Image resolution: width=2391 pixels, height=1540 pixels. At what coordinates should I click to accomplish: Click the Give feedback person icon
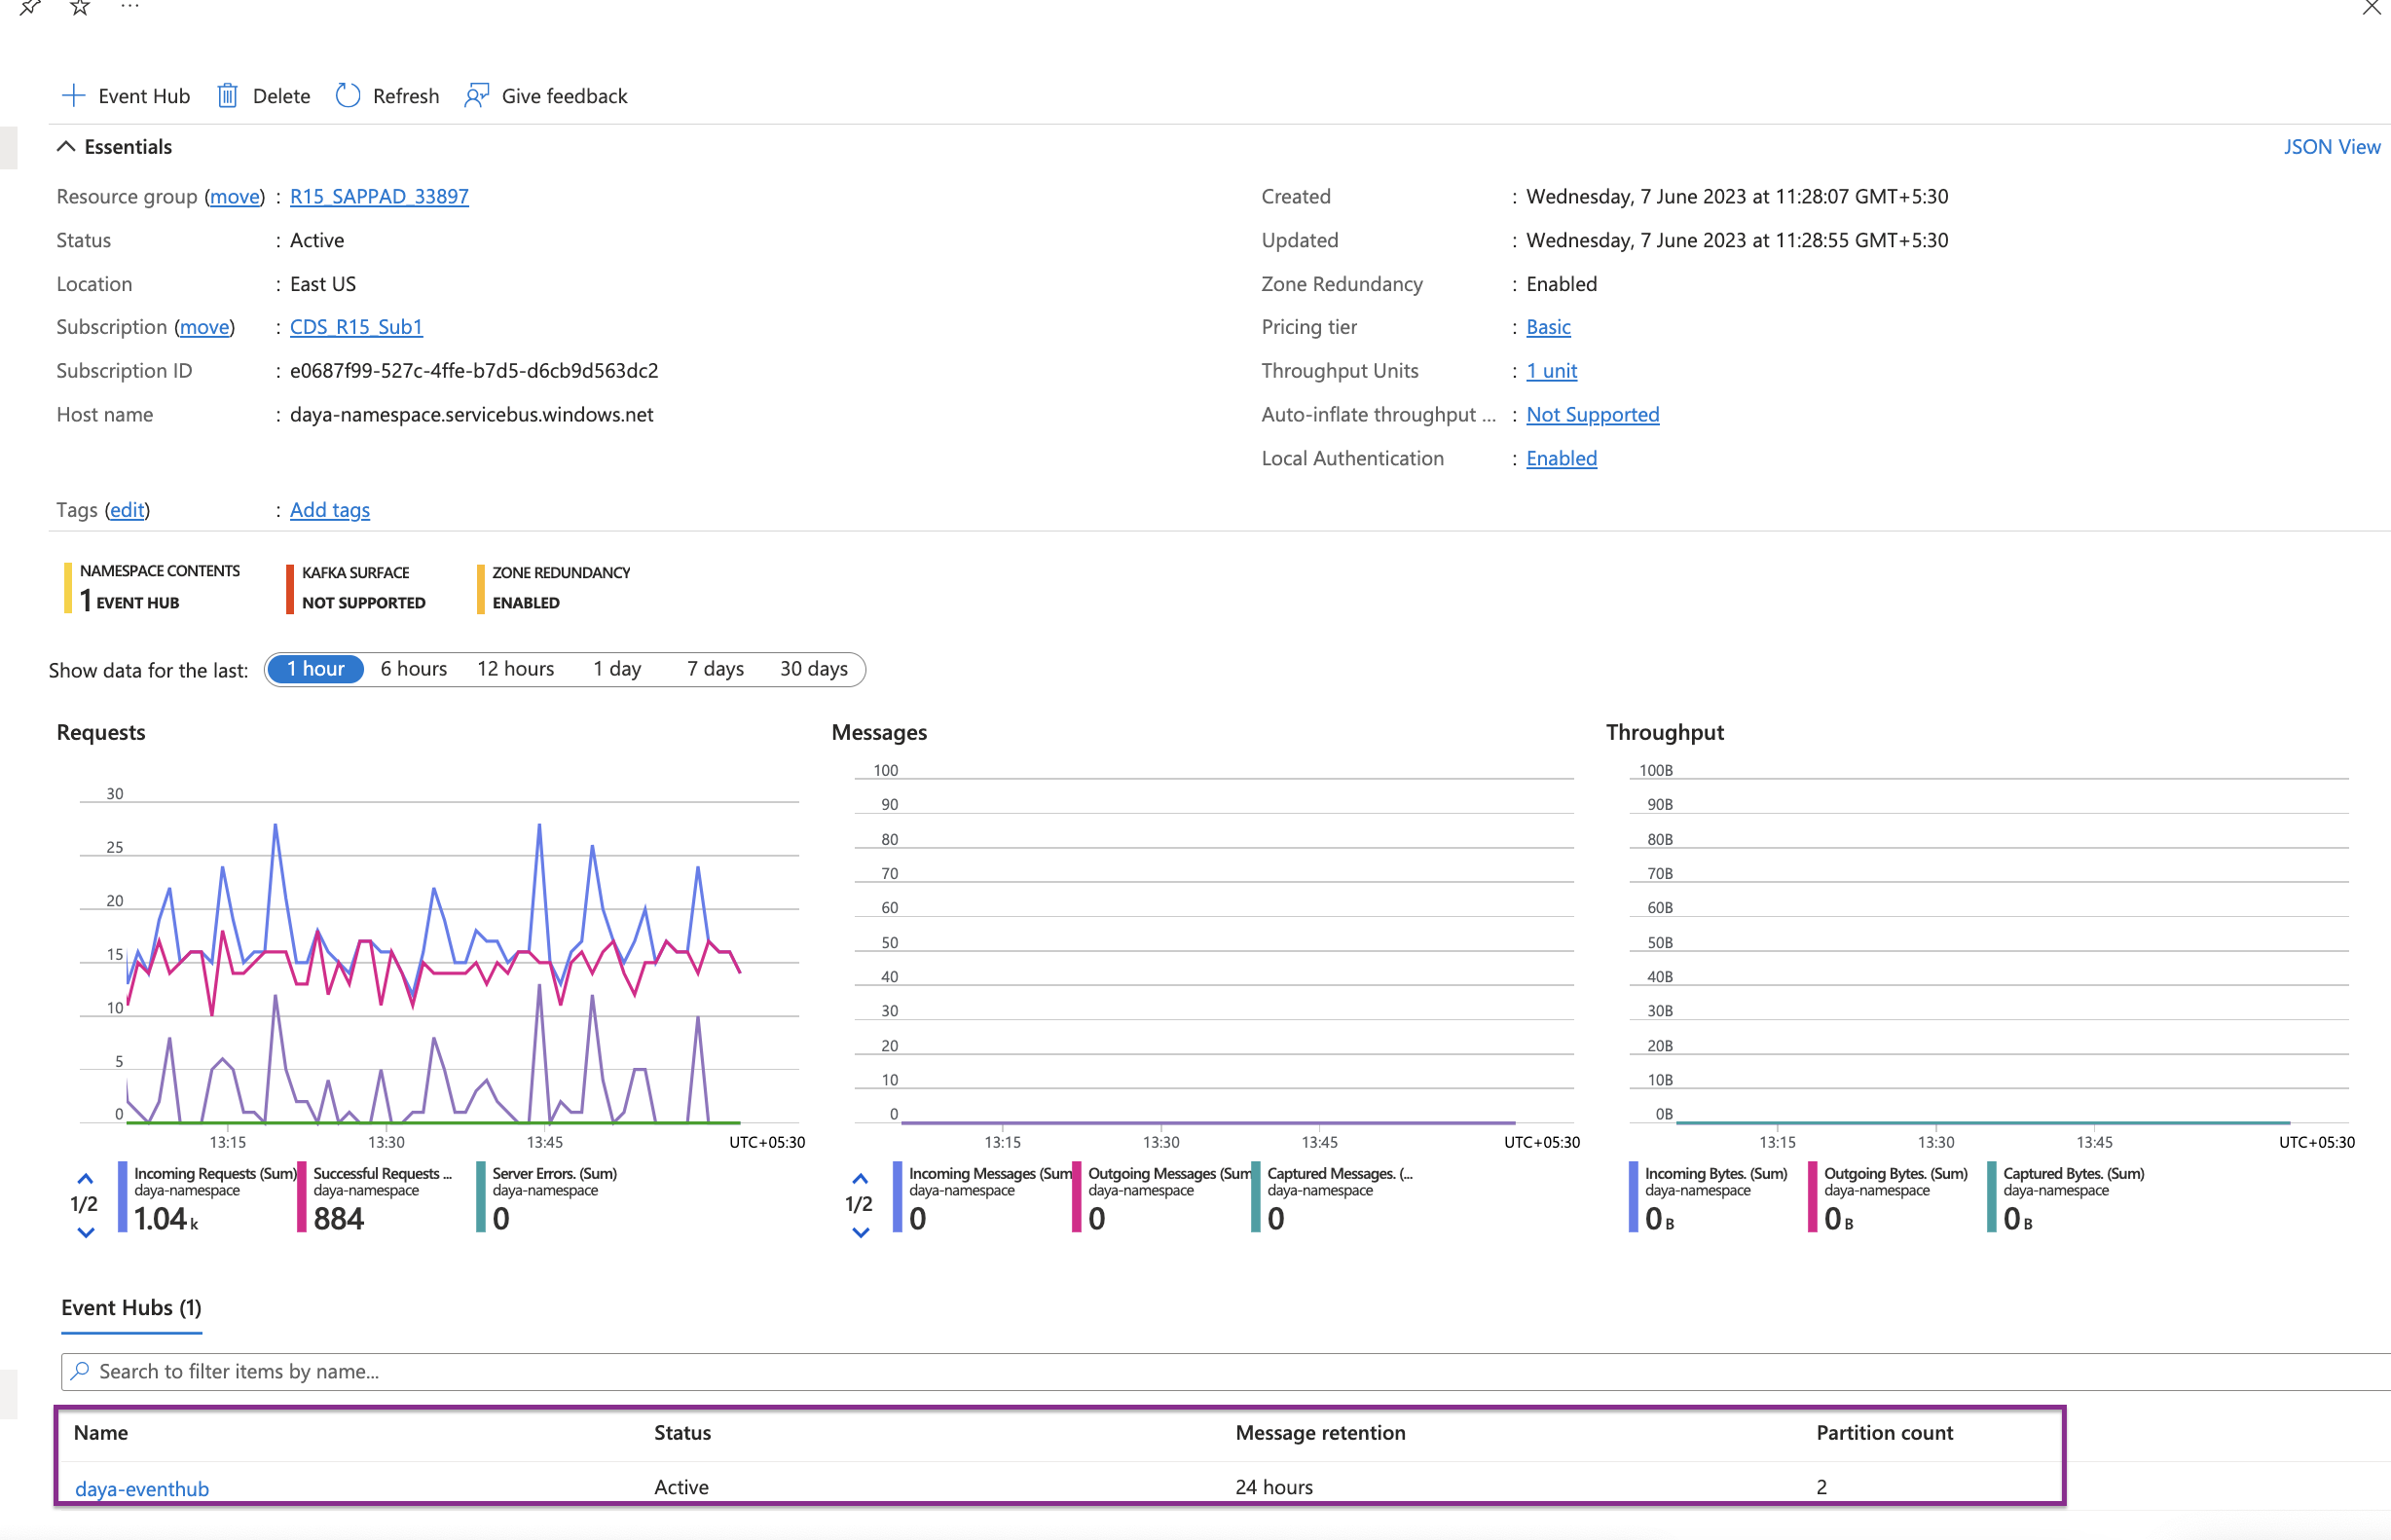pyautogui.click(x=477, y=96)
